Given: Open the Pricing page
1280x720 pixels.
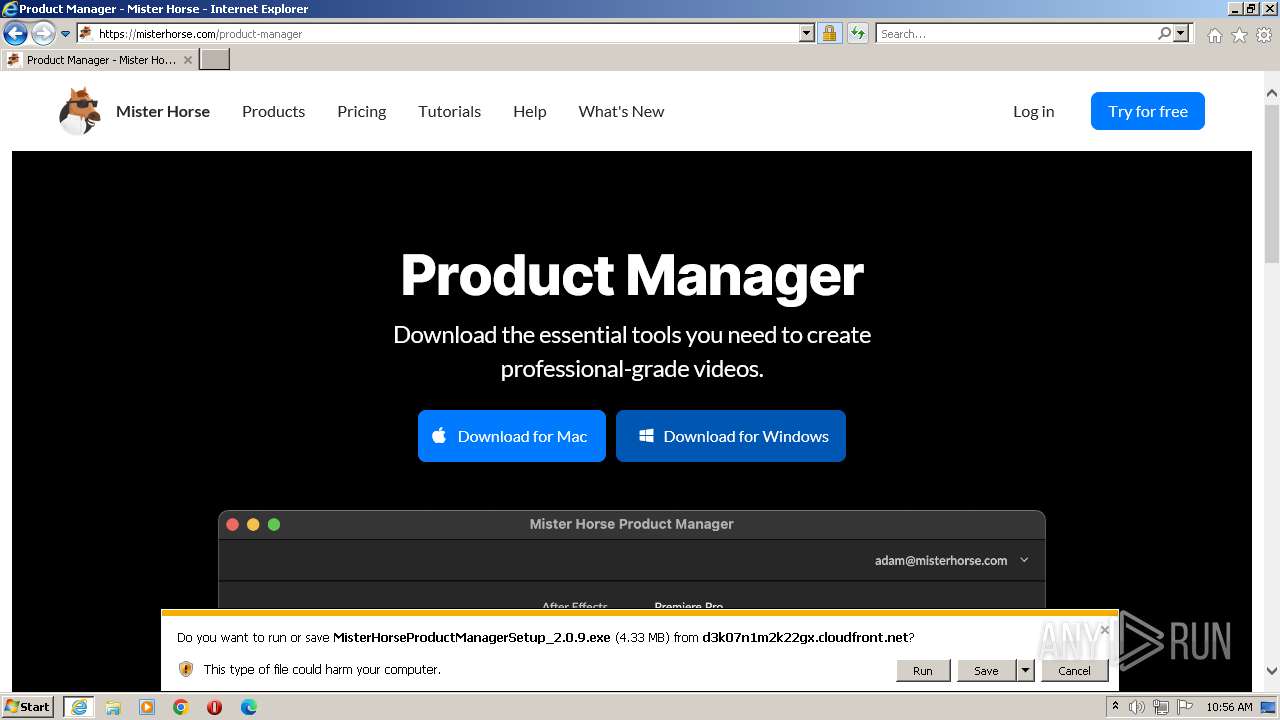Looking at the screenshot, I should pos(361,111).
